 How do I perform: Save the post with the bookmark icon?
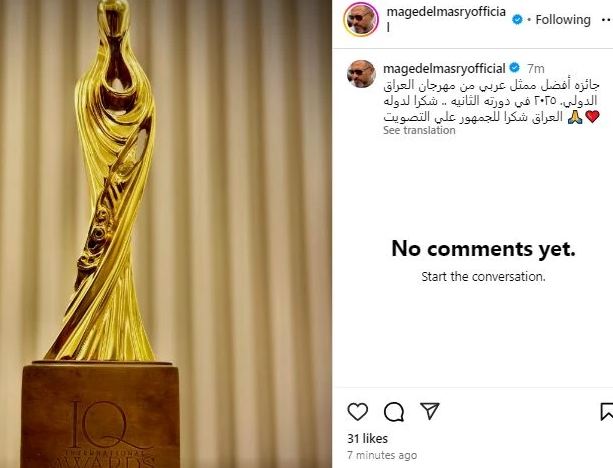tap(607, 412)
